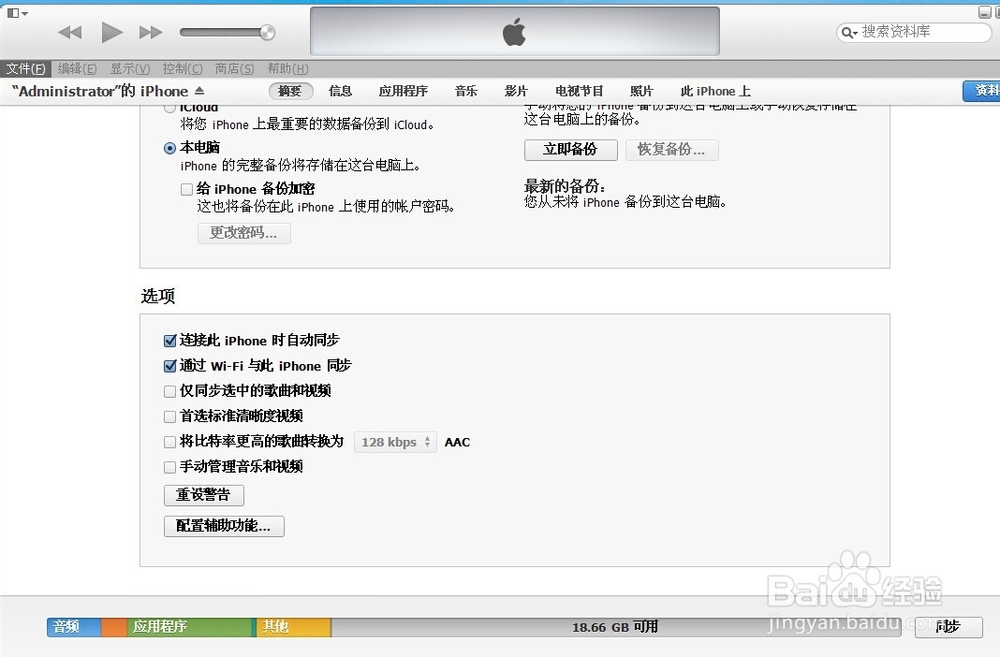Click the rewind previous track button
The width and height of the screenshot is (1000, 657).
click(70, 32)
